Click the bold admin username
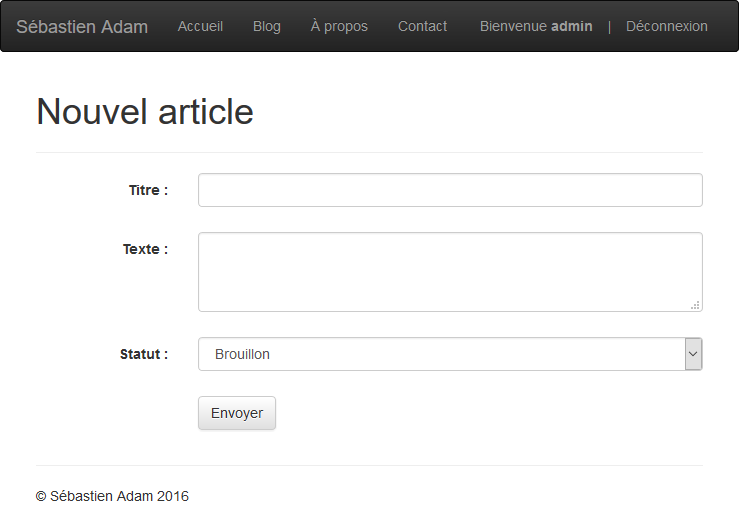This screenshot has height=514, width=739. click(572, 27)
